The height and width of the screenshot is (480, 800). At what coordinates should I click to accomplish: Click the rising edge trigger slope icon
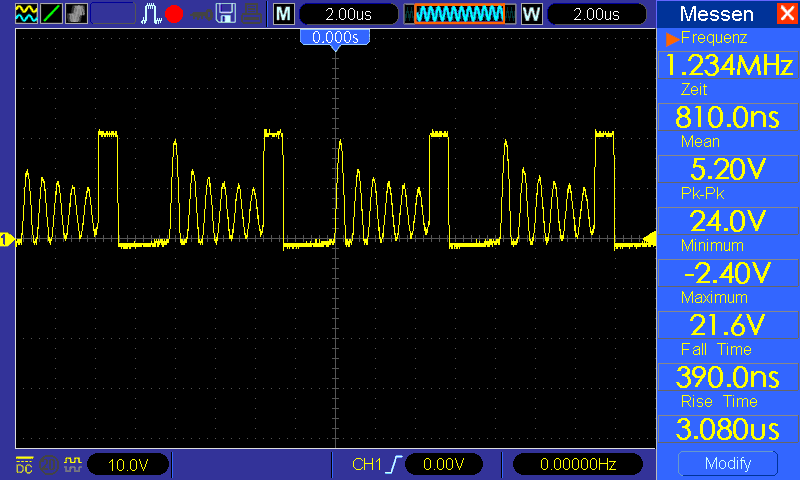pyautogui.click(x=395, y=465)
